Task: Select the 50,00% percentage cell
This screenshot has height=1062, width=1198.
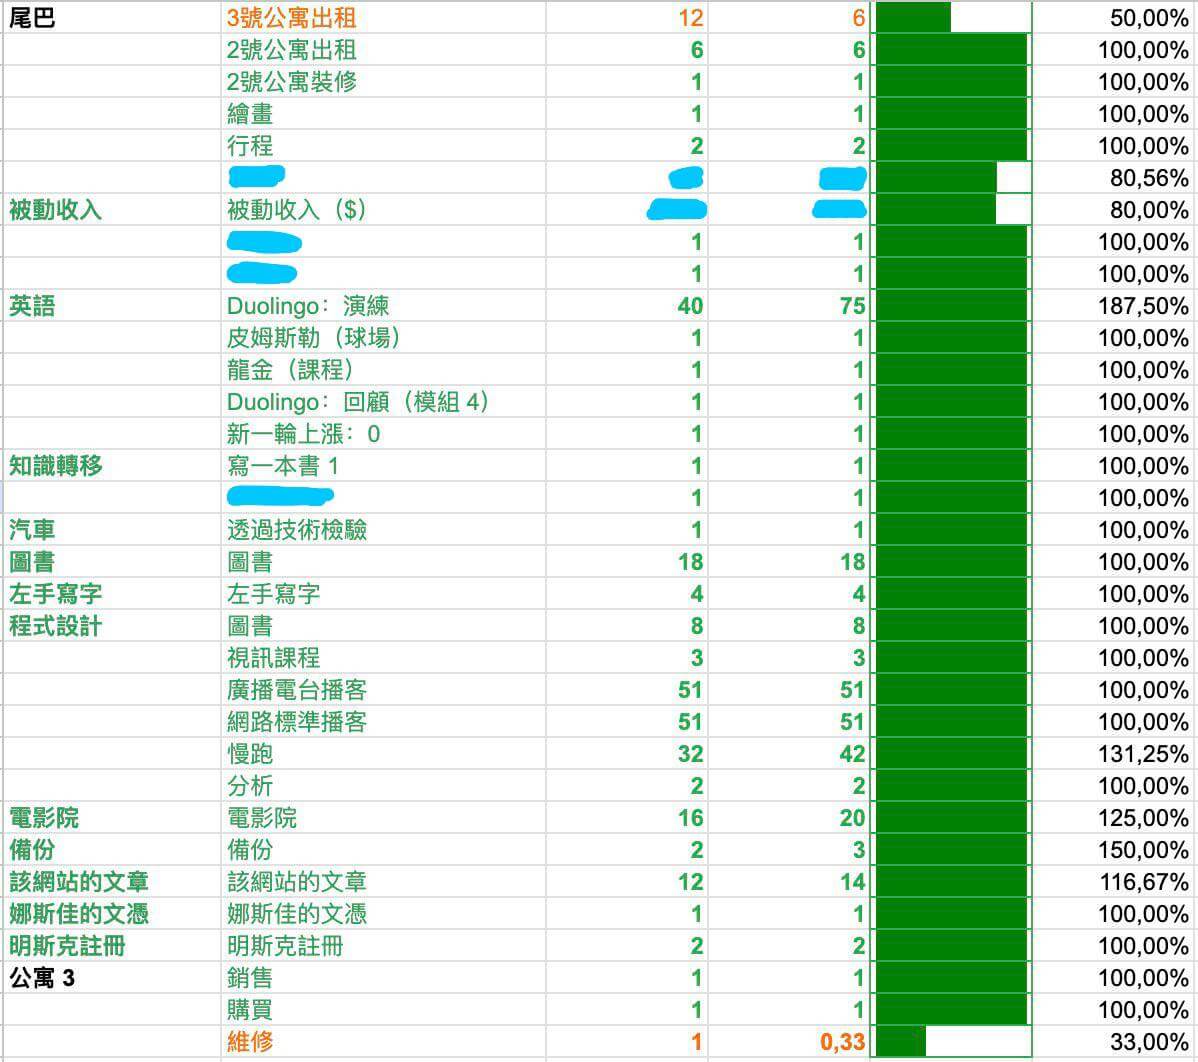Action: (x=1112, y=18)
